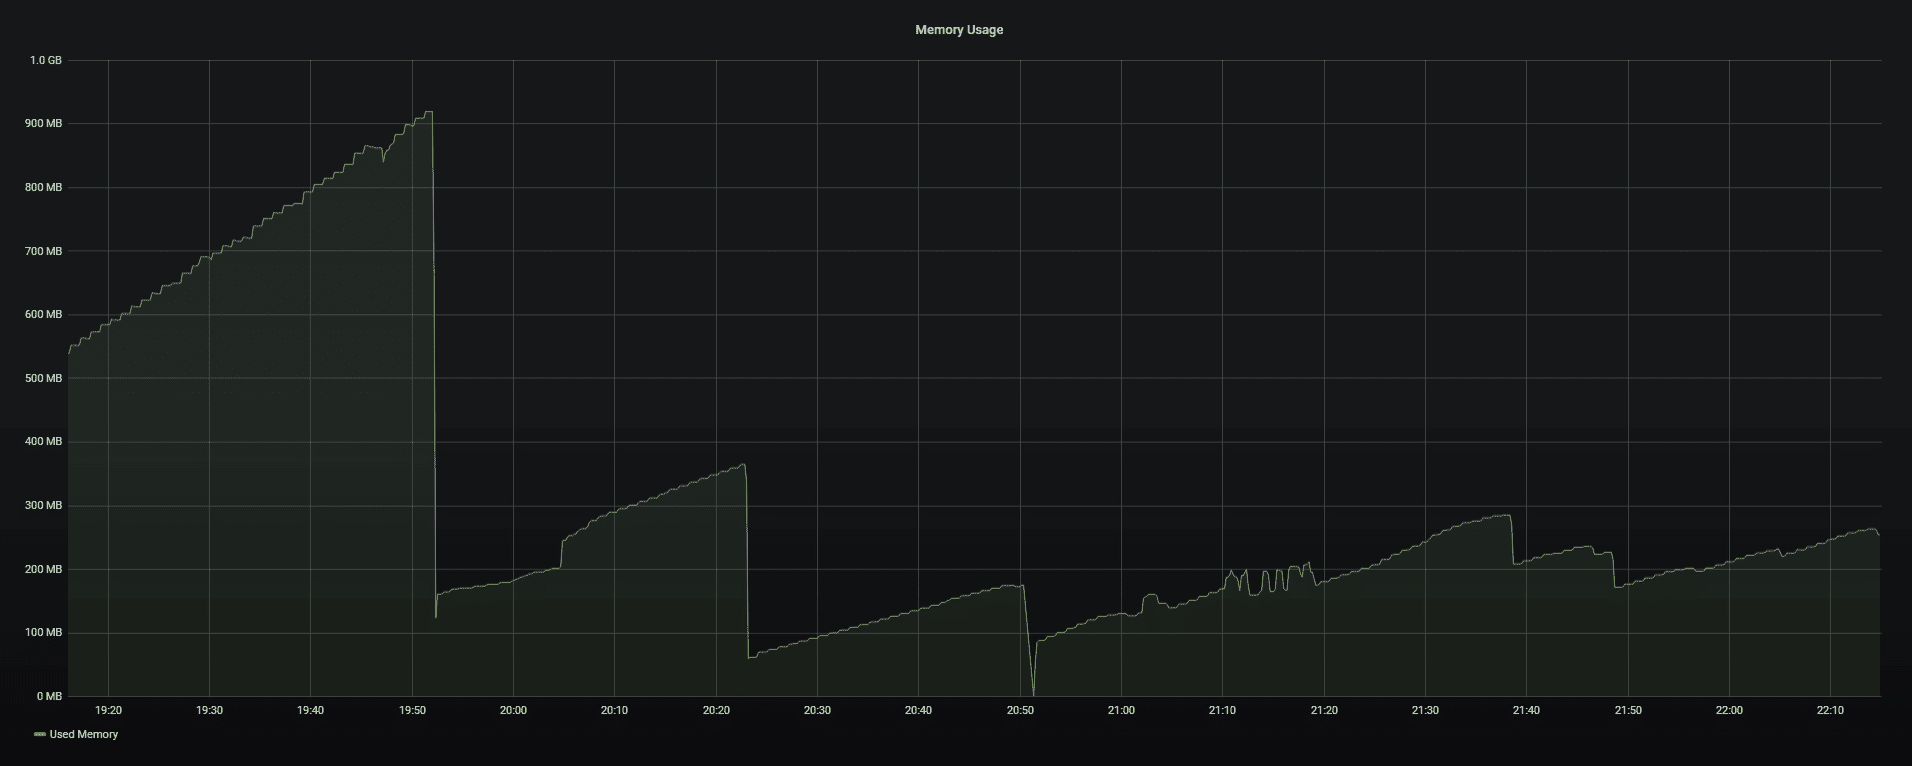Select the 21:50 time axis label
Screen dimensions: 1912x766
(1628, 711)
